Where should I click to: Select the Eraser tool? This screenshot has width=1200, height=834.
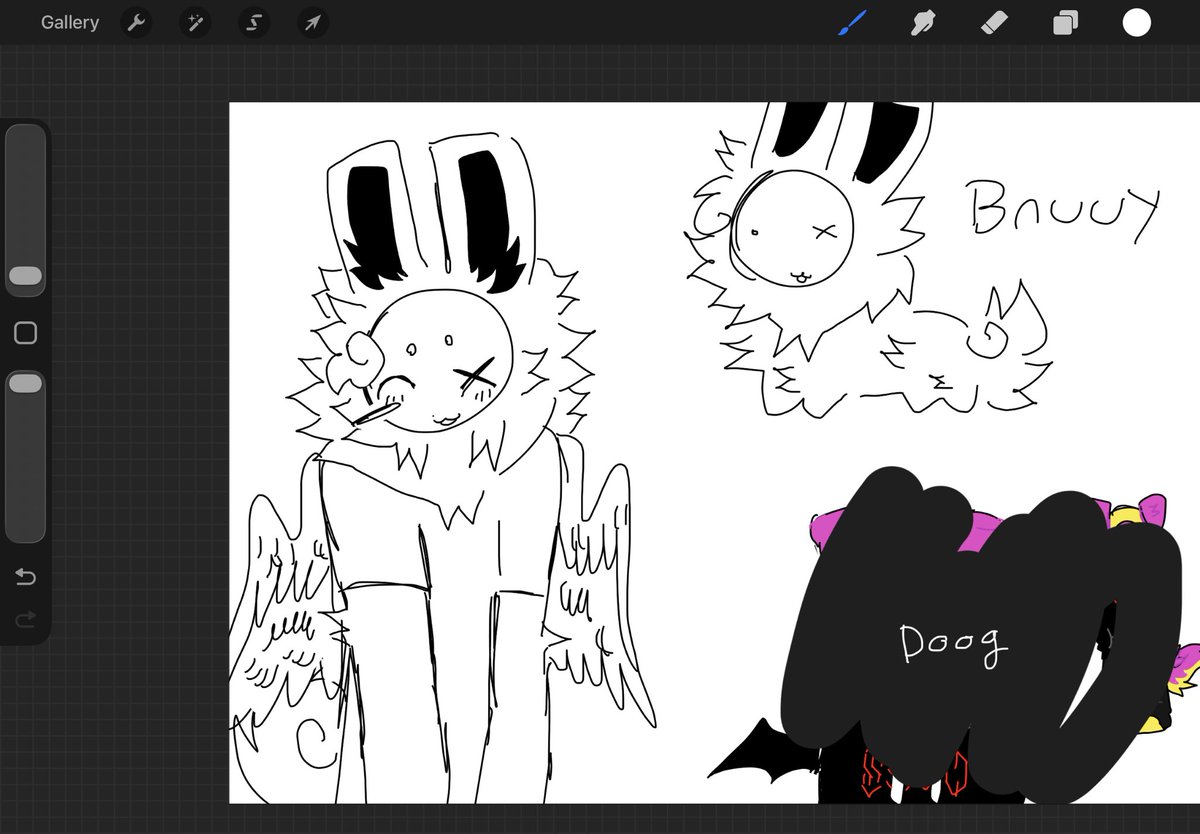click(x=994, y=23)
